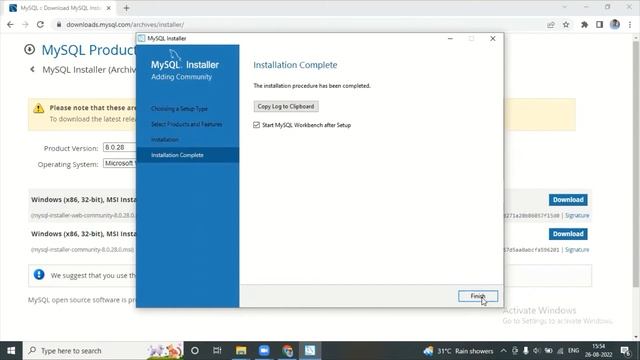The width and height of the screenshot is (640, 360).
Task: Open Zoom from the taskbar
Action: [264, 351]
